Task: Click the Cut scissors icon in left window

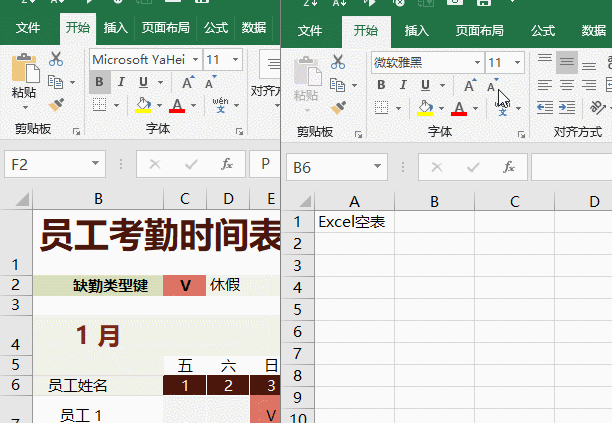Action: coord(56,60)
